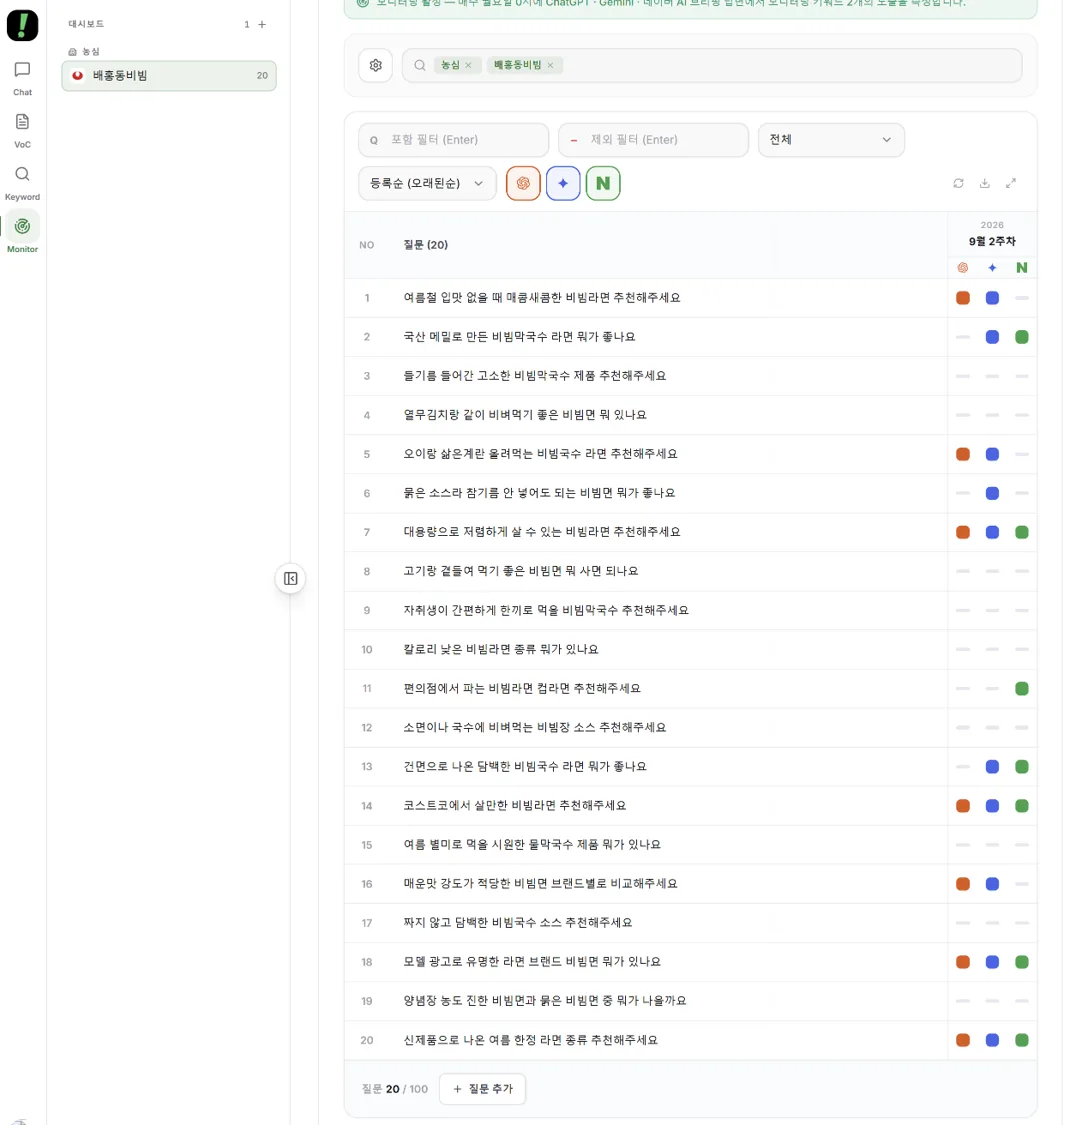1076x1125 pixels.
Task: Expand the table to fullscreen
Action: (1011, 183)
